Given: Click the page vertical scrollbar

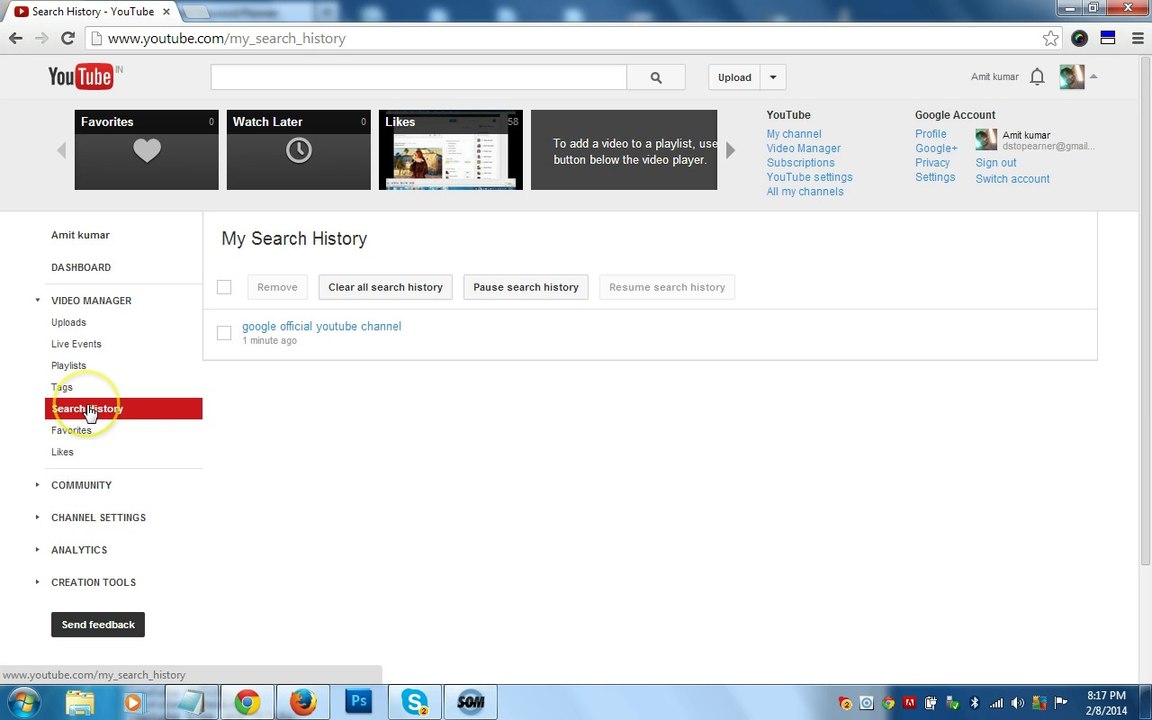Looking at the screenshot, I should coord(1145,309).
